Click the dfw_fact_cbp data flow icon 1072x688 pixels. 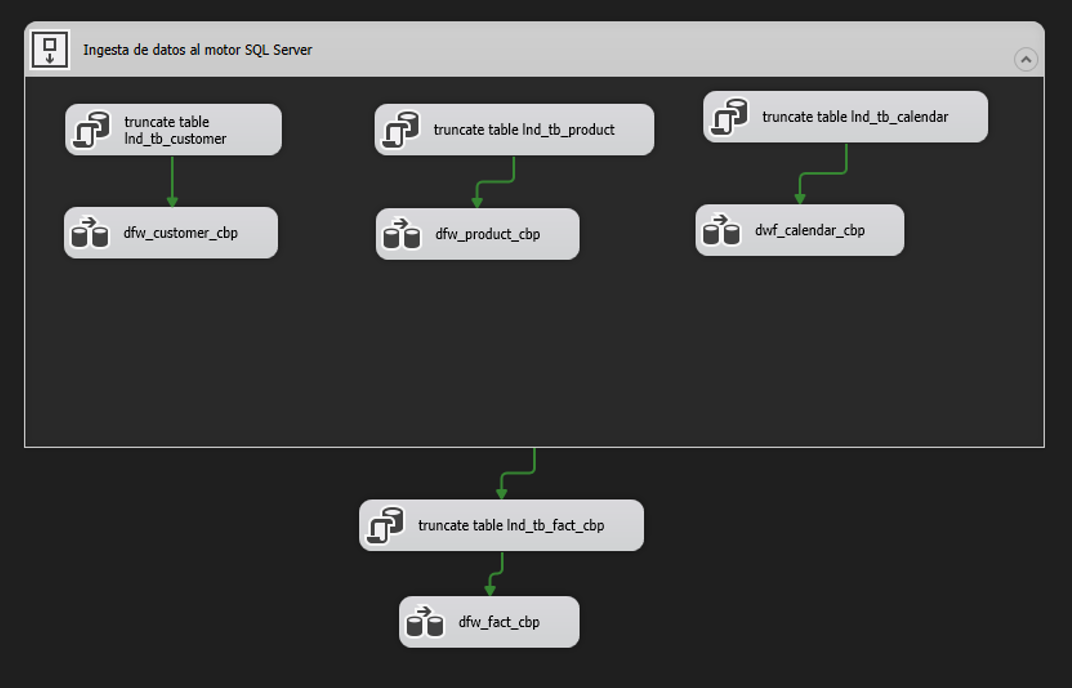[425, 622]
